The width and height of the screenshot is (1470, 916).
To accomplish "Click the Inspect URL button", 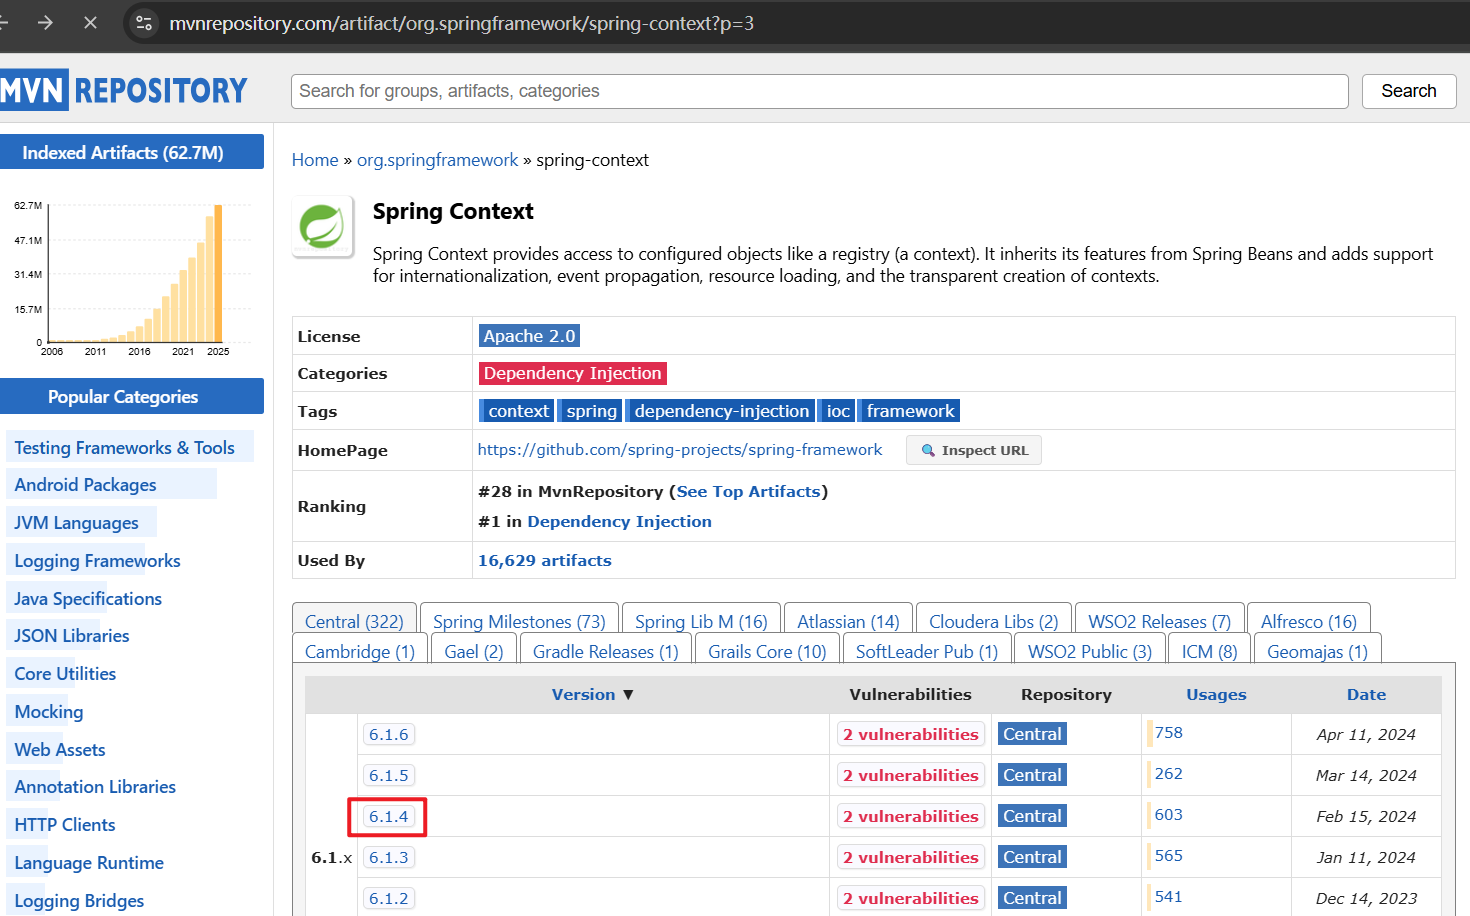I will (974, 450).
